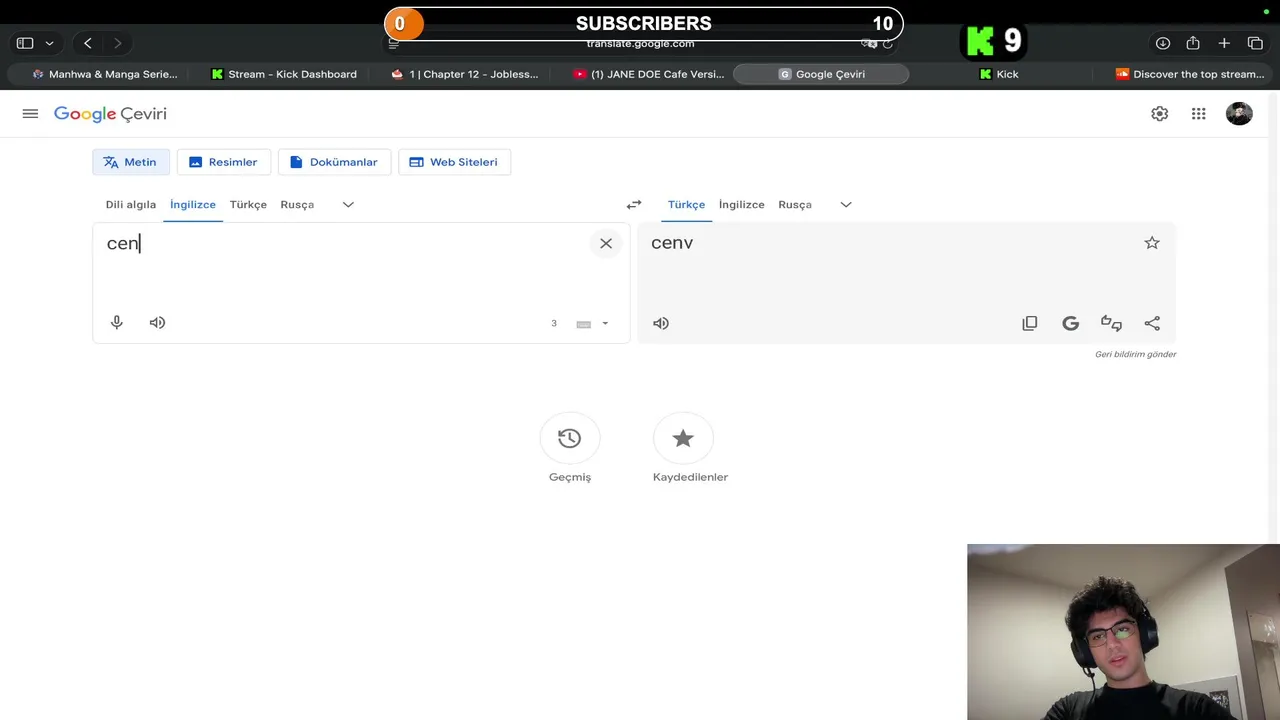Select Rusça as source language

(x=297, y=204)
